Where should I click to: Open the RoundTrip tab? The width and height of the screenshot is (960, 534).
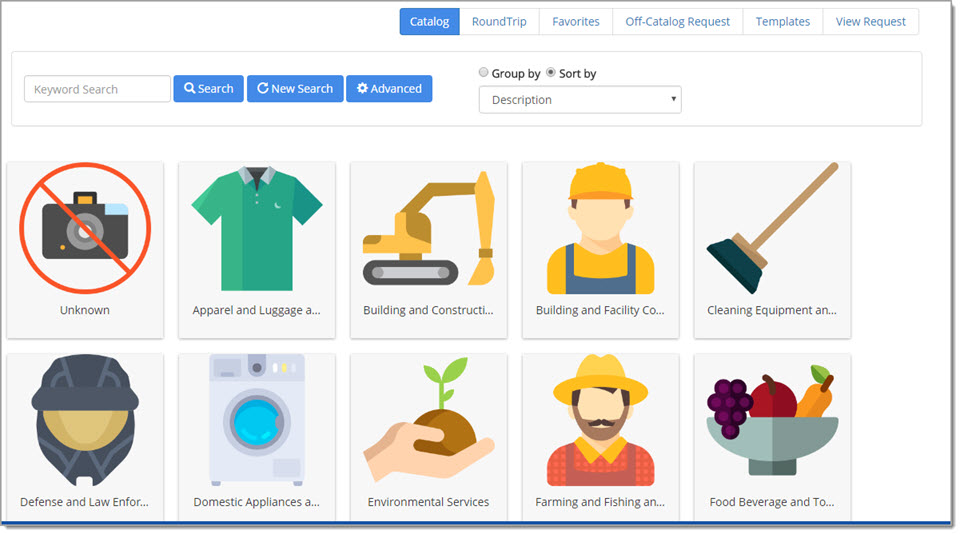pos(499,21)
